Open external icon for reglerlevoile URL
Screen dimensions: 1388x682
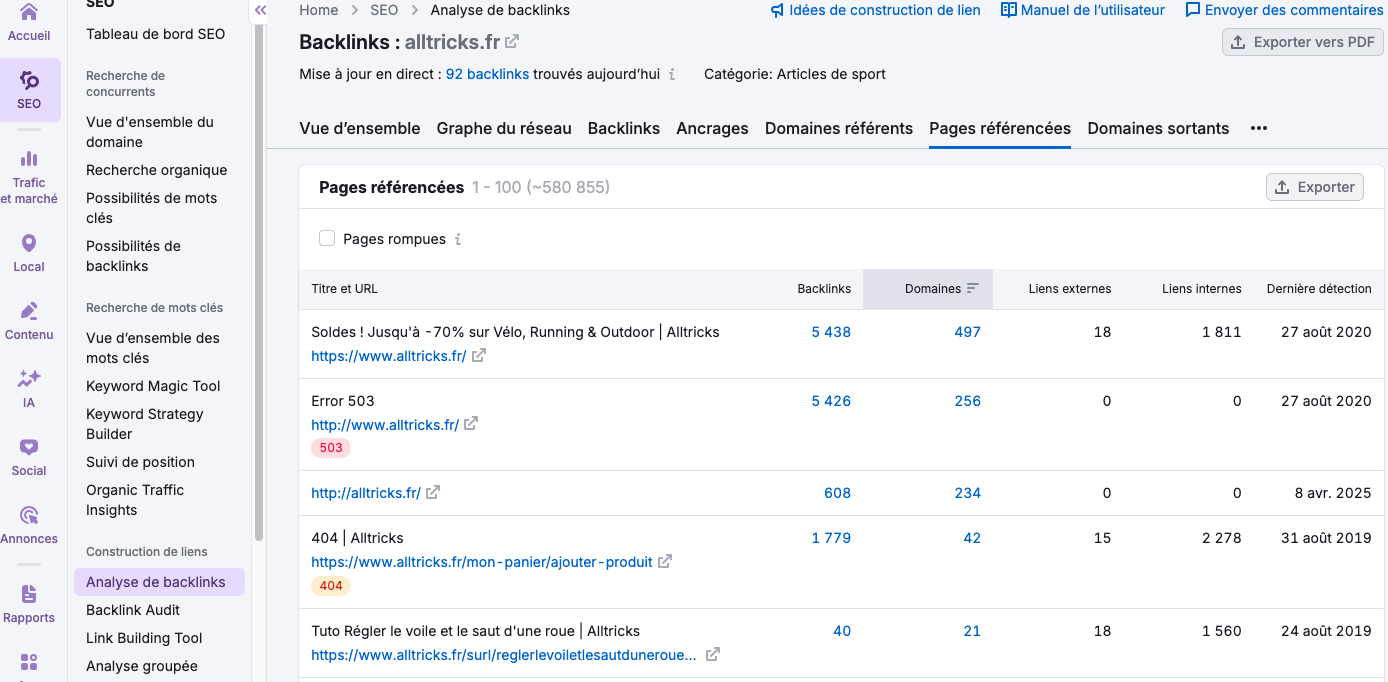713,654
